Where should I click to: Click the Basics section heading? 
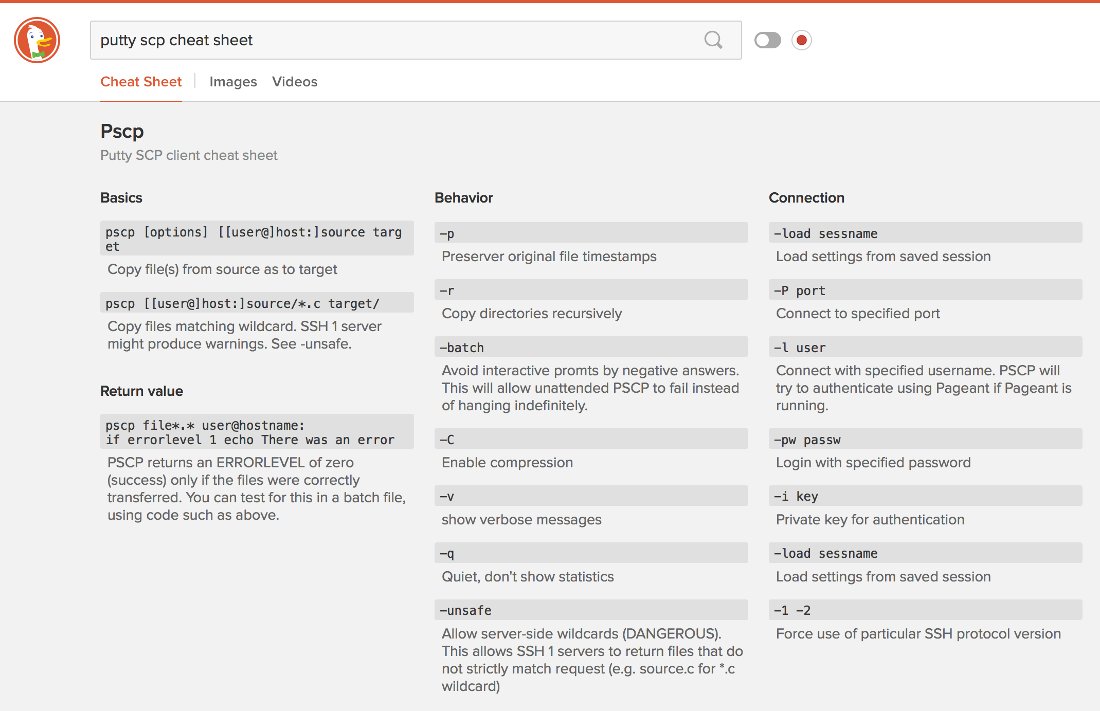pyautogui.click(x=121, y=198)
